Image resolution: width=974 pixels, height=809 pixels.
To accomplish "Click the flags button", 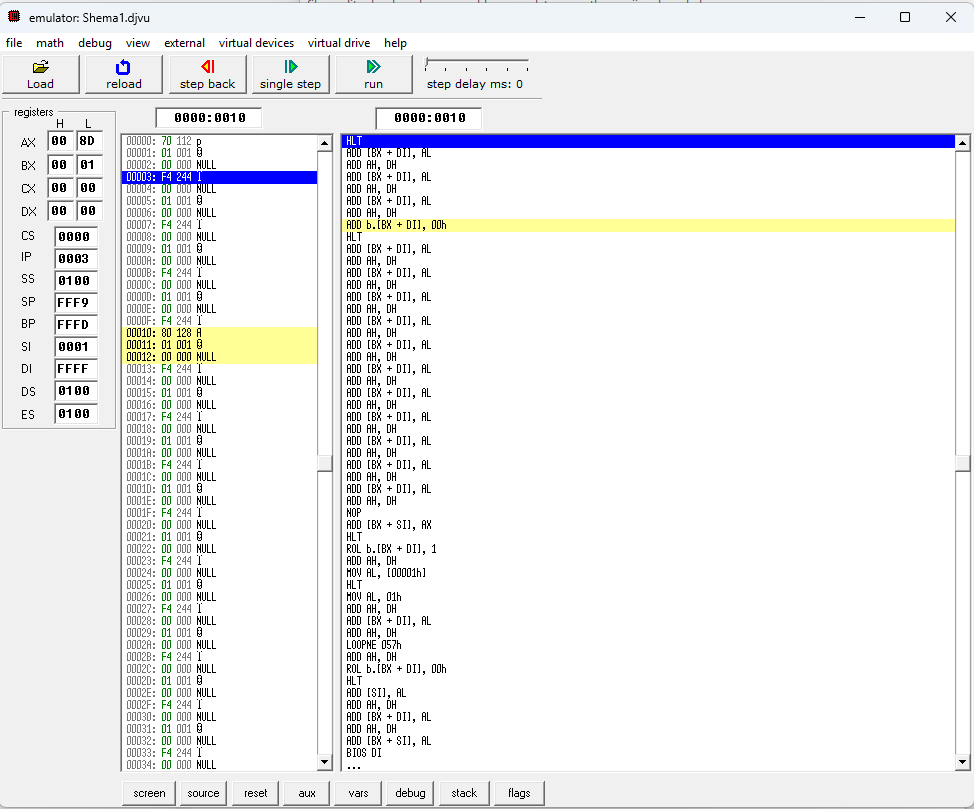I will pyautogui.click(x=519, y=793).
